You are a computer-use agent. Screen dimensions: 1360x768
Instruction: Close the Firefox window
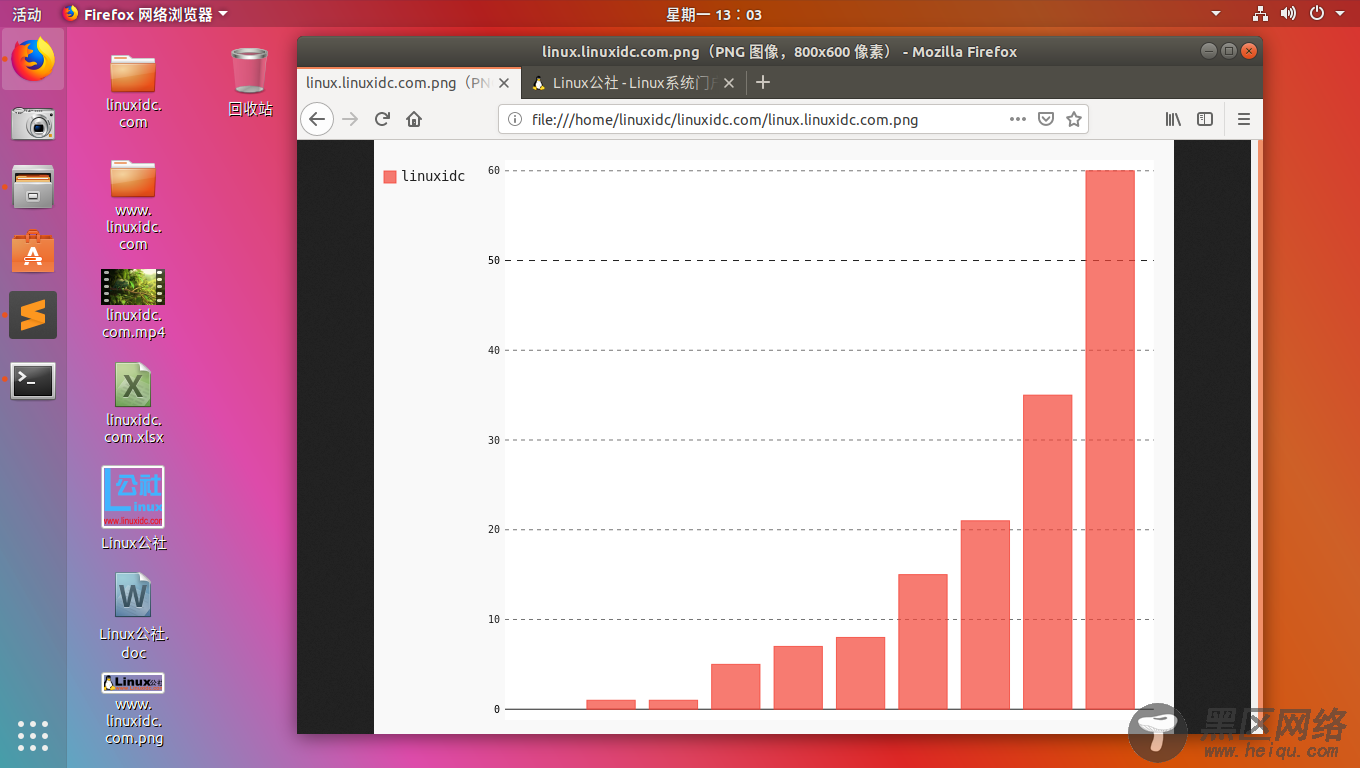(x=1249, y=51)
